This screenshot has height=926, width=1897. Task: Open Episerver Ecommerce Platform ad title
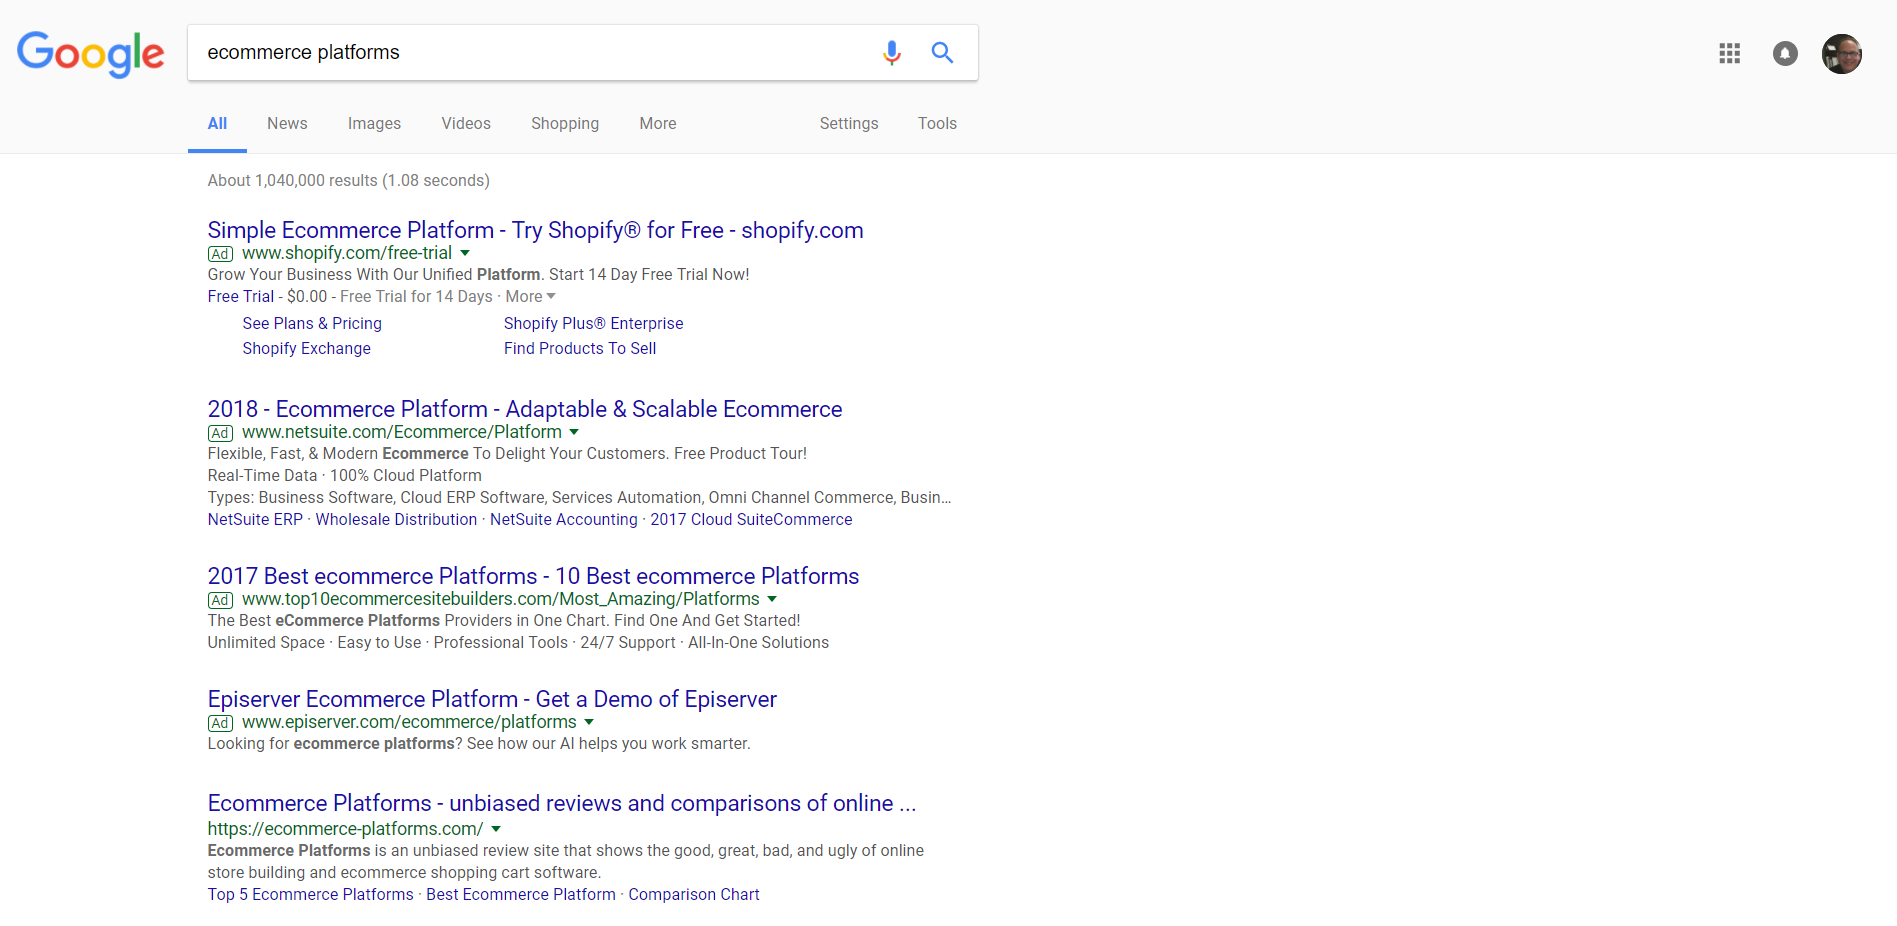pyautogui.click(x=492, y=699)
